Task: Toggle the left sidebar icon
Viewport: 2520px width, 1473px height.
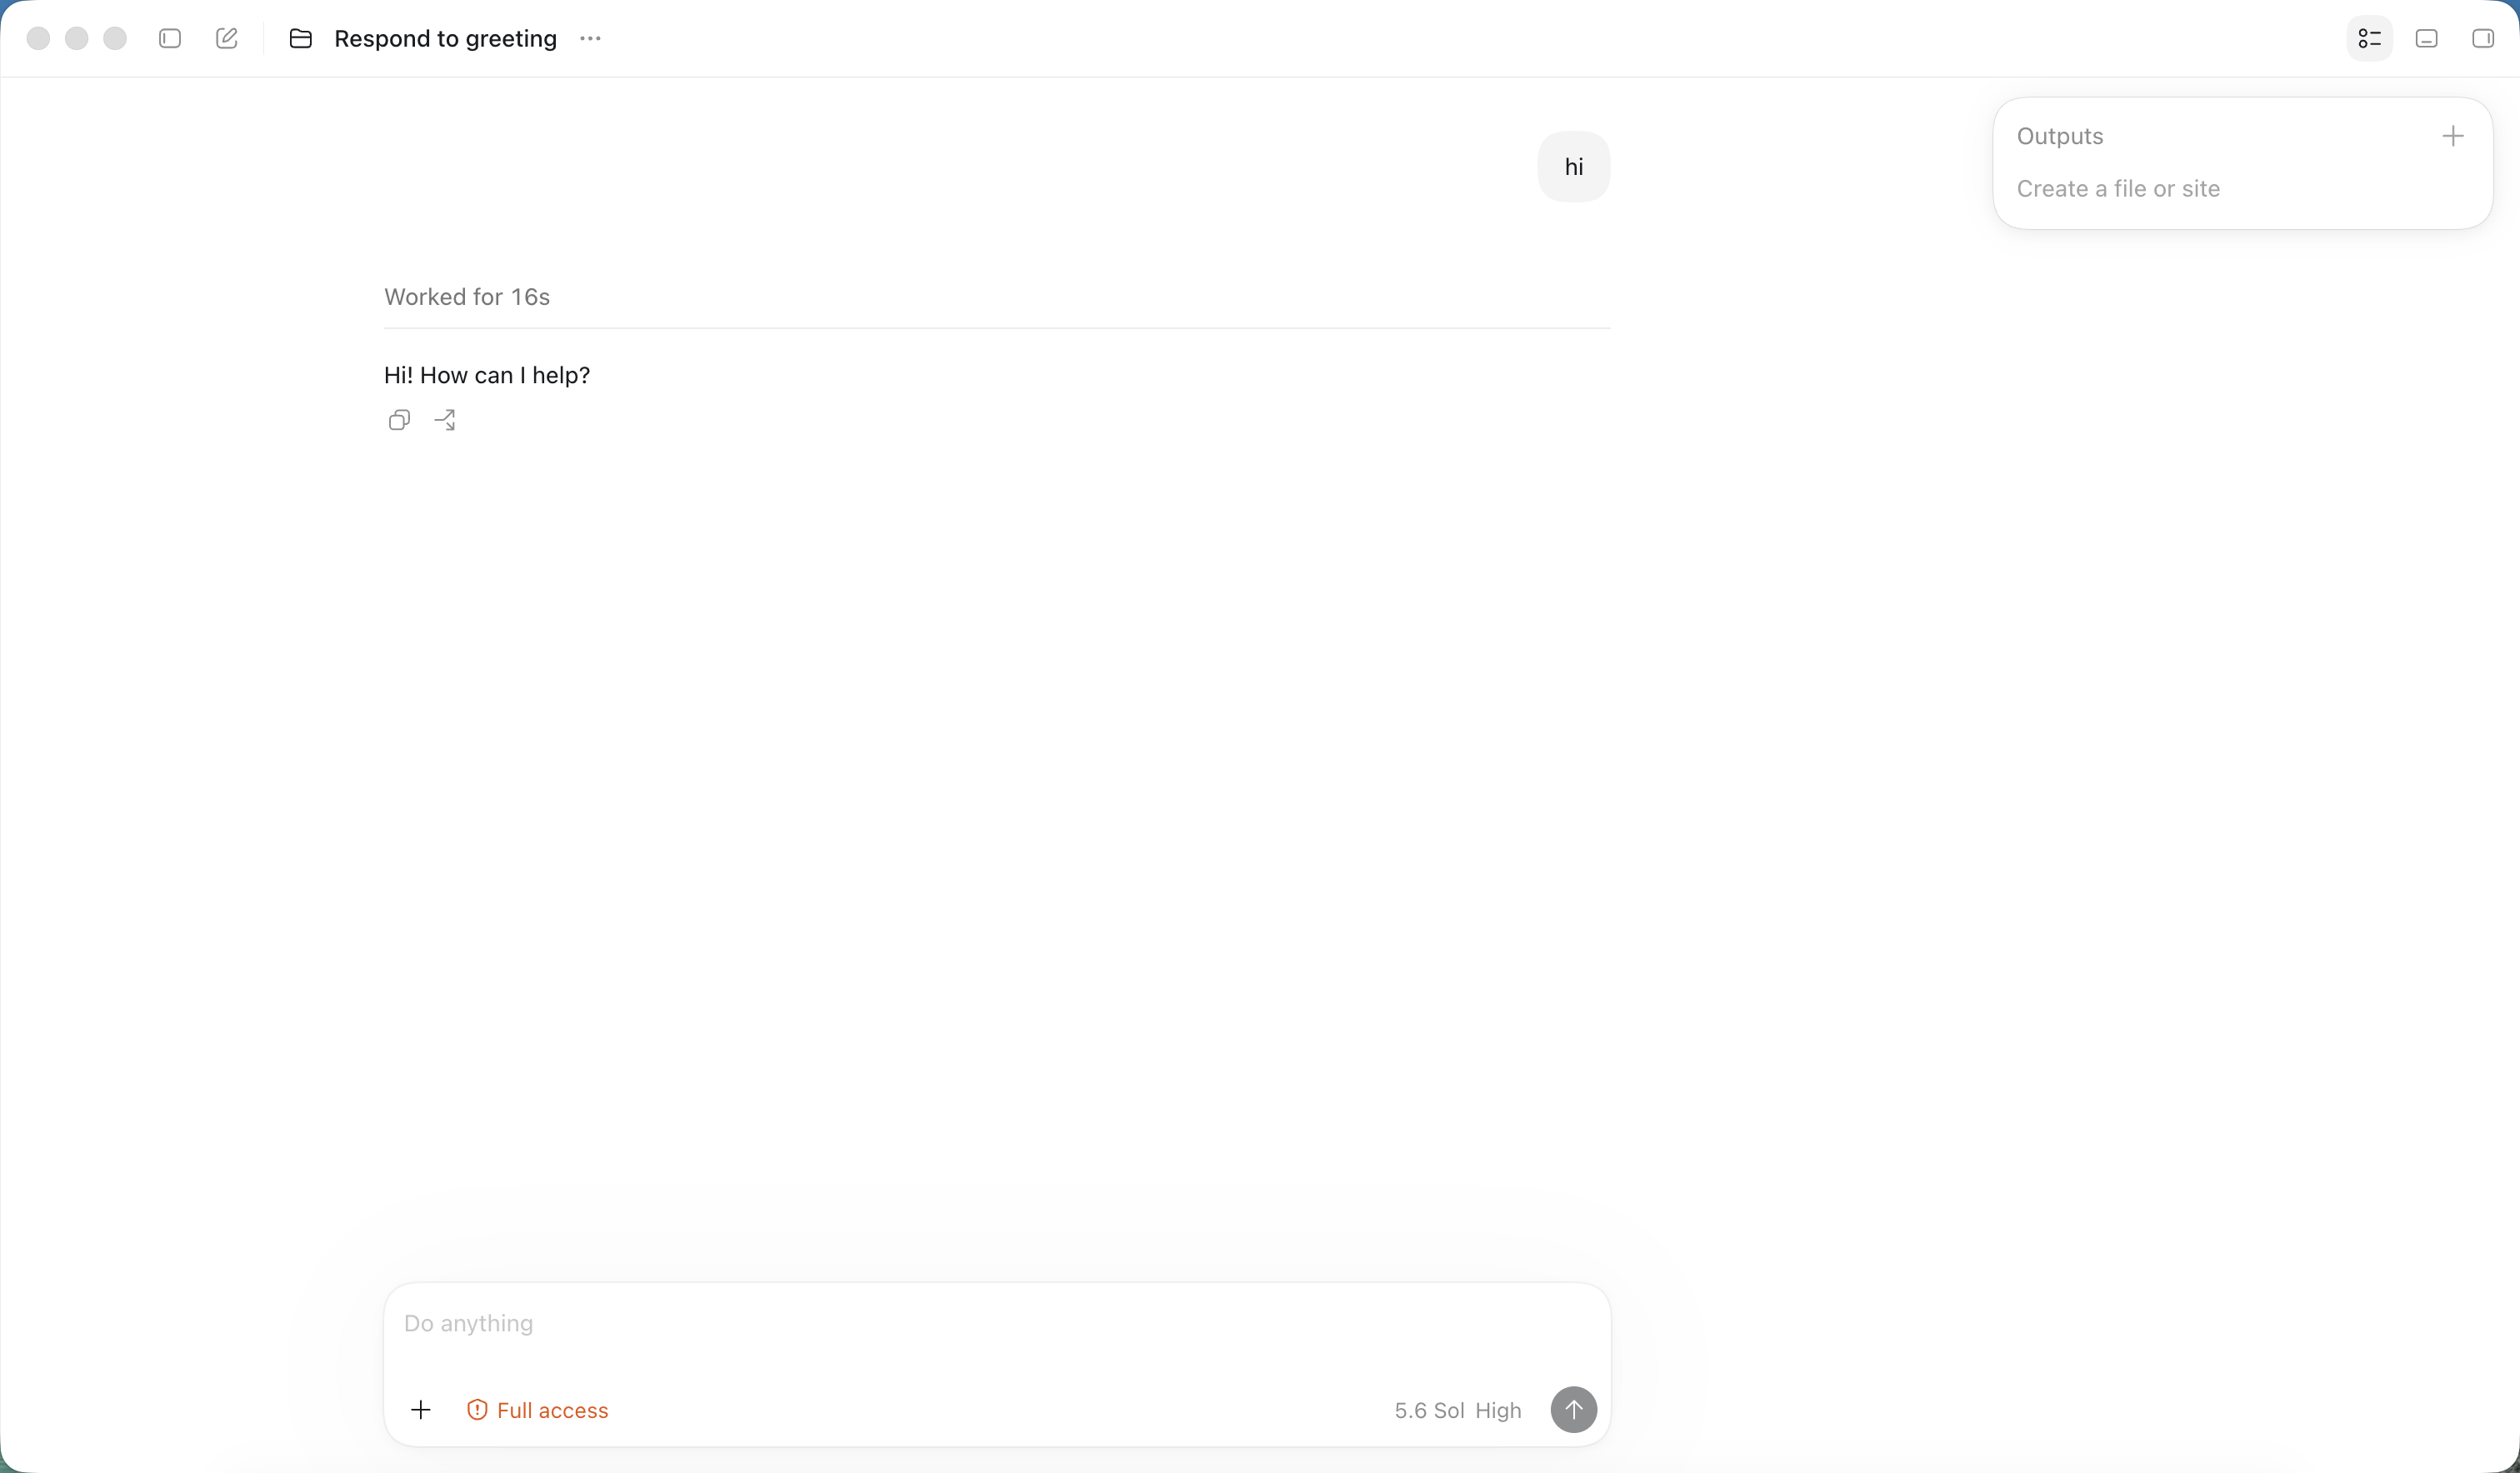Action: 170,38
